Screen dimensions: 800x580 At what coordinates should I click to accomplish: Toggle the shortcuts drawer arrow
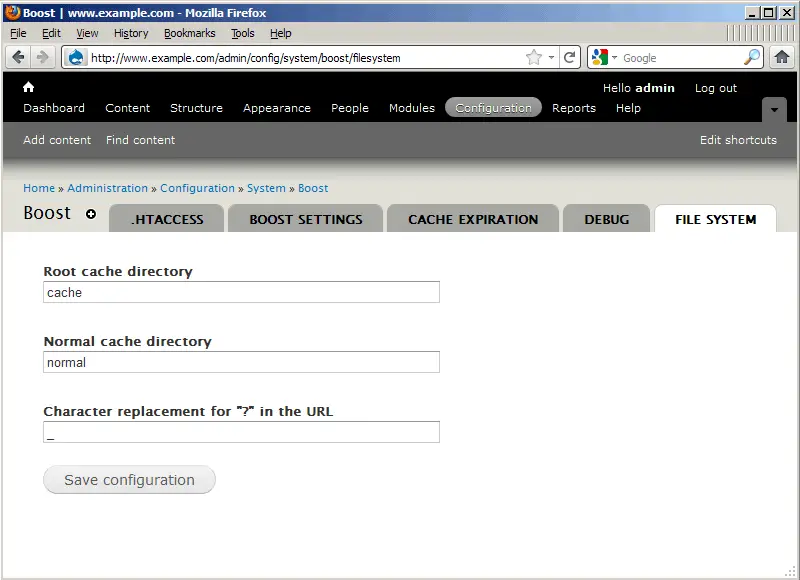tap(774, 109)
